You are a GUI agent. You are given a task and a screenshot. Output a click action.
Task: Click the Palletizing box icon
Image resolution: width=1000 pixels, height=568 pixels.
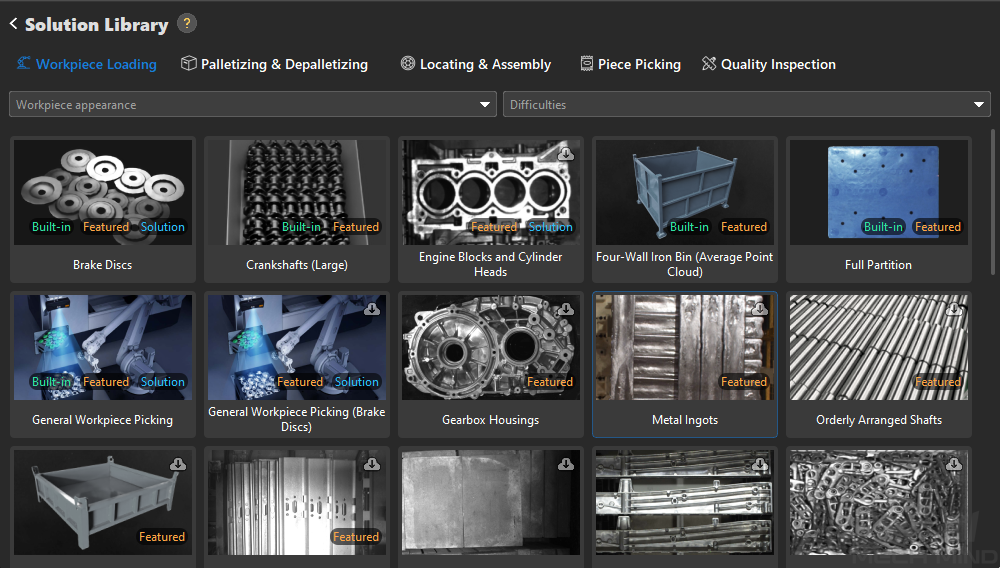188,63
